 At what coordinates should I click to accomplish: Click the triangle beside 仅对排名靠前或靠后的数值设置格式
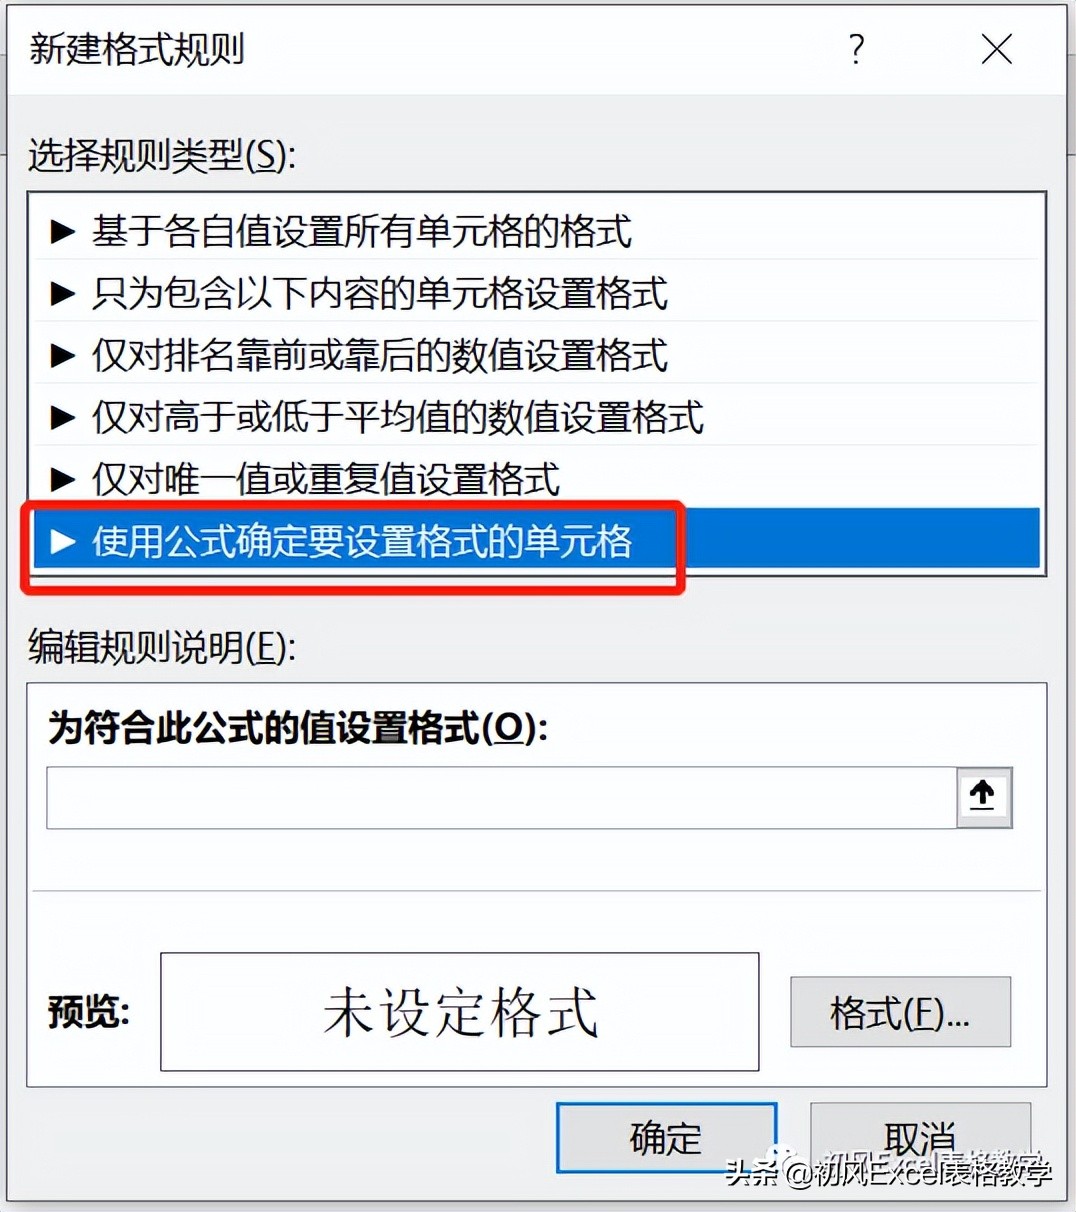pos(63,356)
